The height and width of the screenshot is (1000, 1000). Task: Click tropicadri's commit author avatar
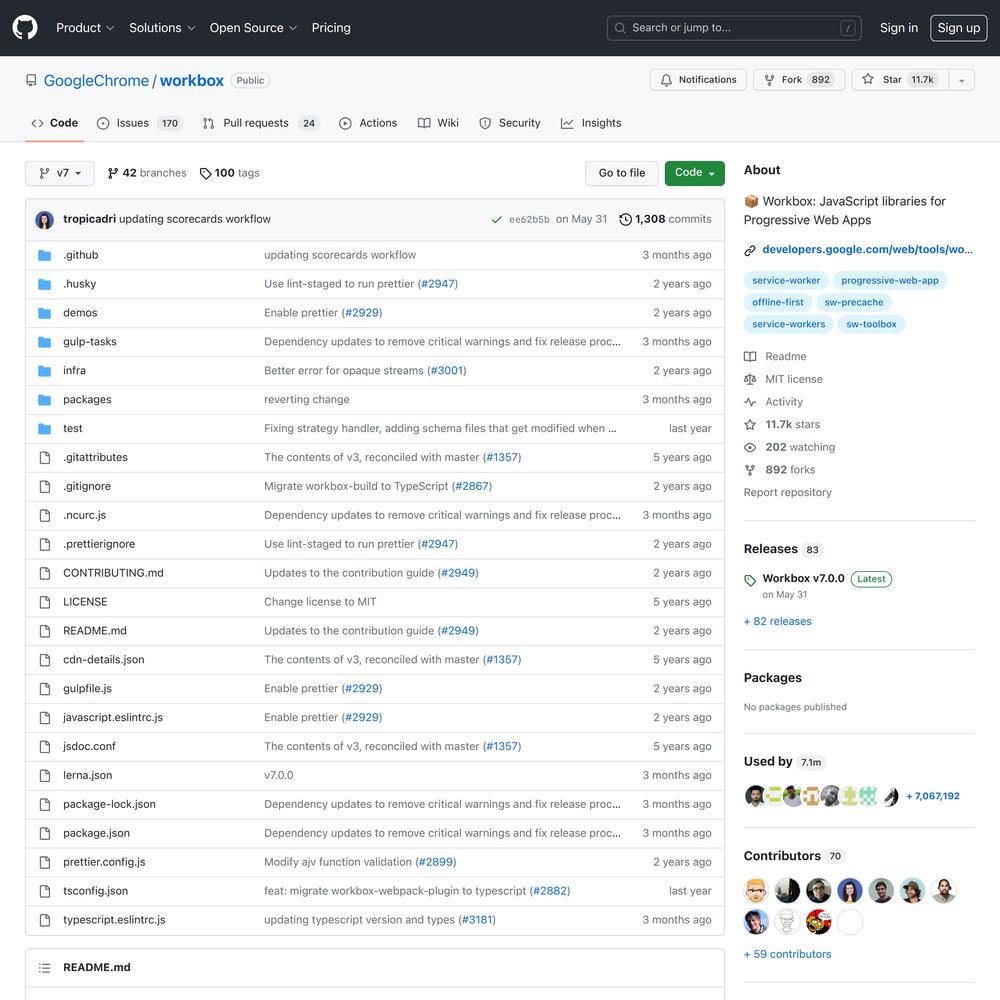[44, 219]
